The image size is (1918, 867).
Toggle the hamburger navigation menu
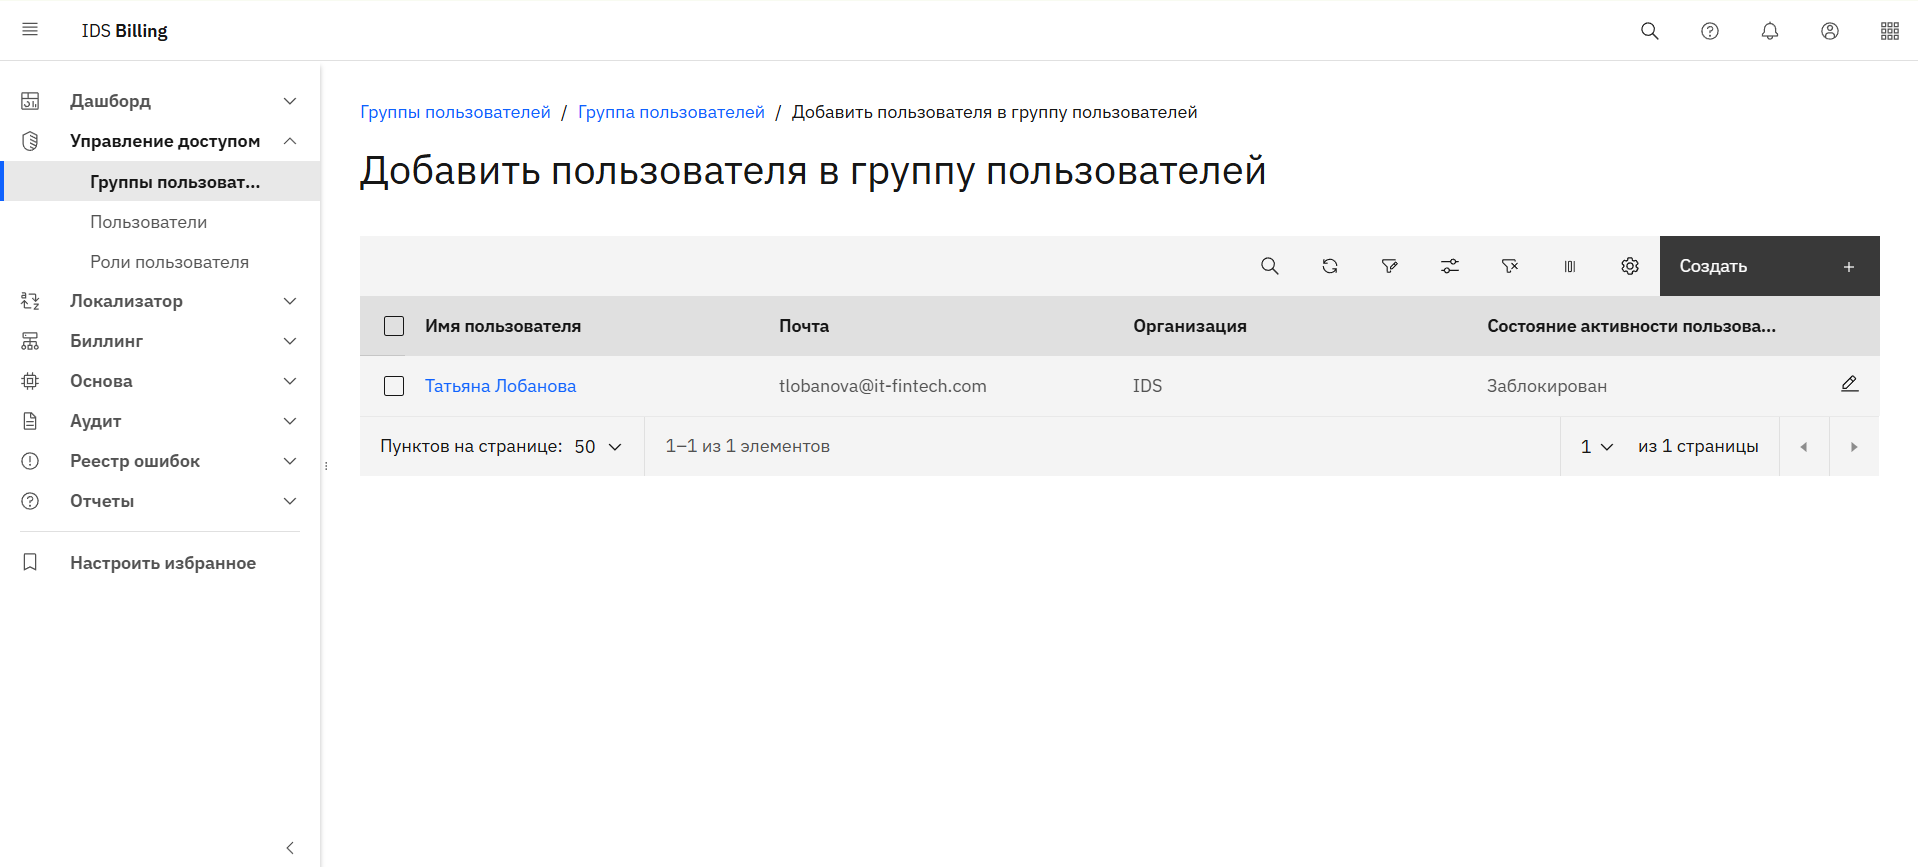coord(30,30)
